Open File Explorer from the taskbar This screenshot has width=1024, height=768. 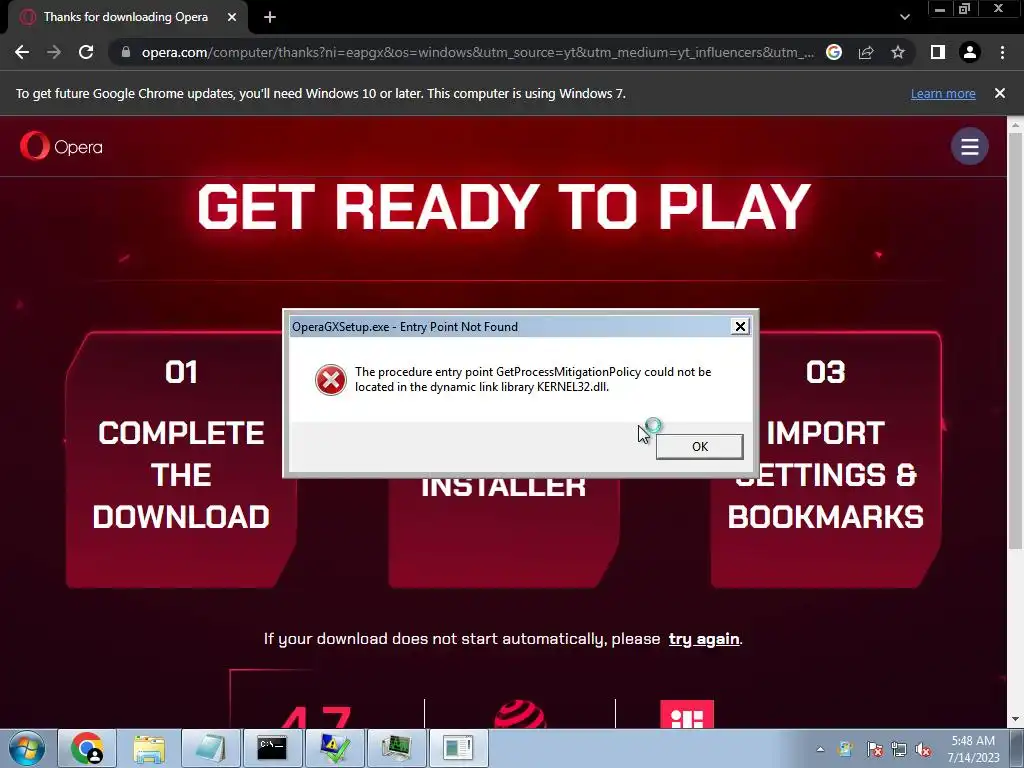(149, 748)
